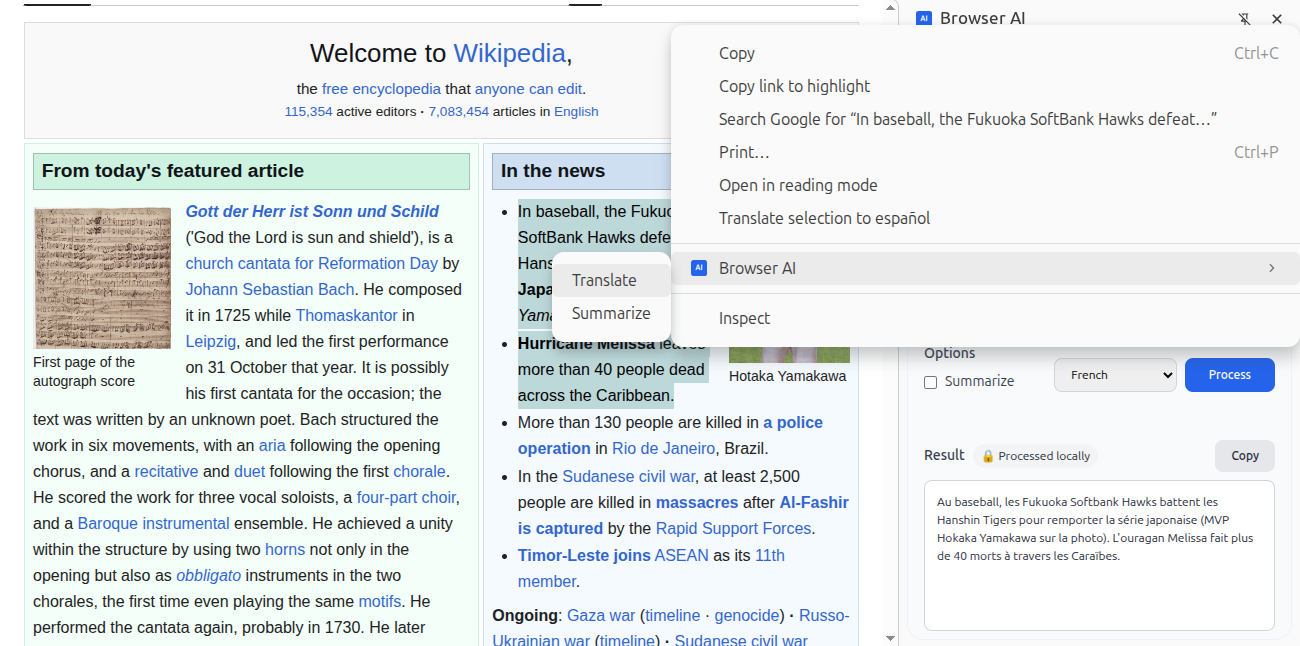
Task: Close the Browser AI side panel
Action: 1277,19
